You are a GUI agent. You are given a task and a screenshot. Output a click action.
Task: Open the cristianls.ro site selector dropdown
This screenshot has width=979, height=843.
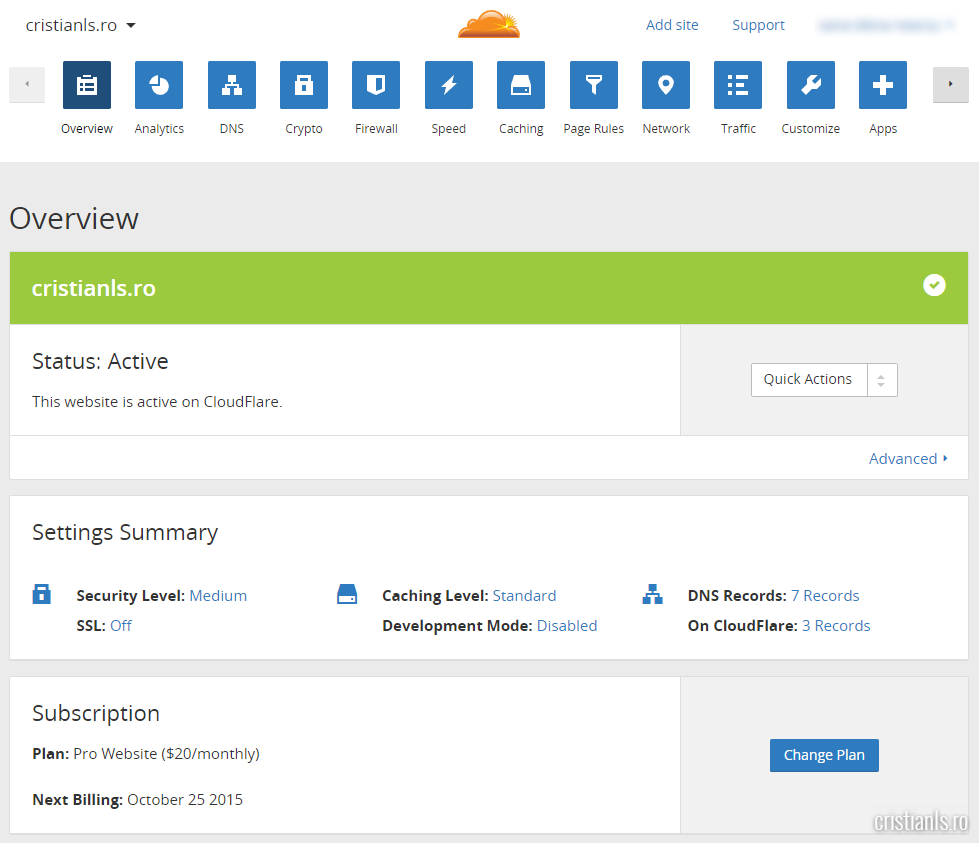point(81,25)
